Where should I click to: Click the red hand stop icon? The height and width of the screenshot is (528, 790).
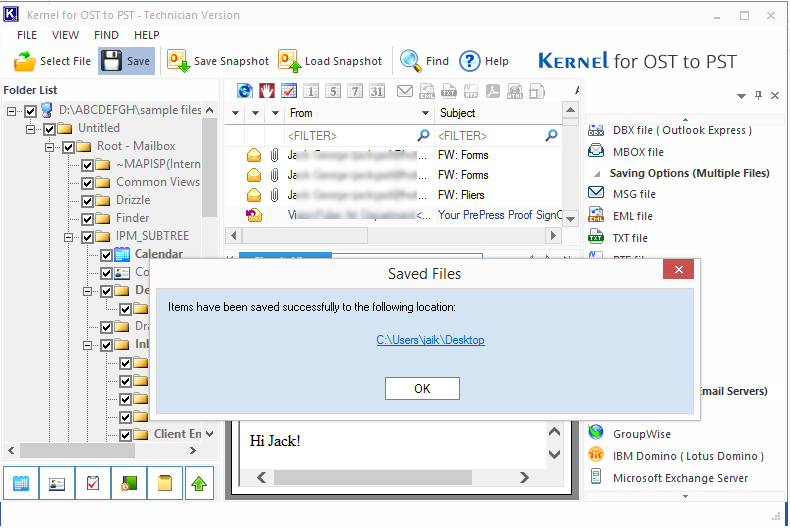tap(267, 91)
